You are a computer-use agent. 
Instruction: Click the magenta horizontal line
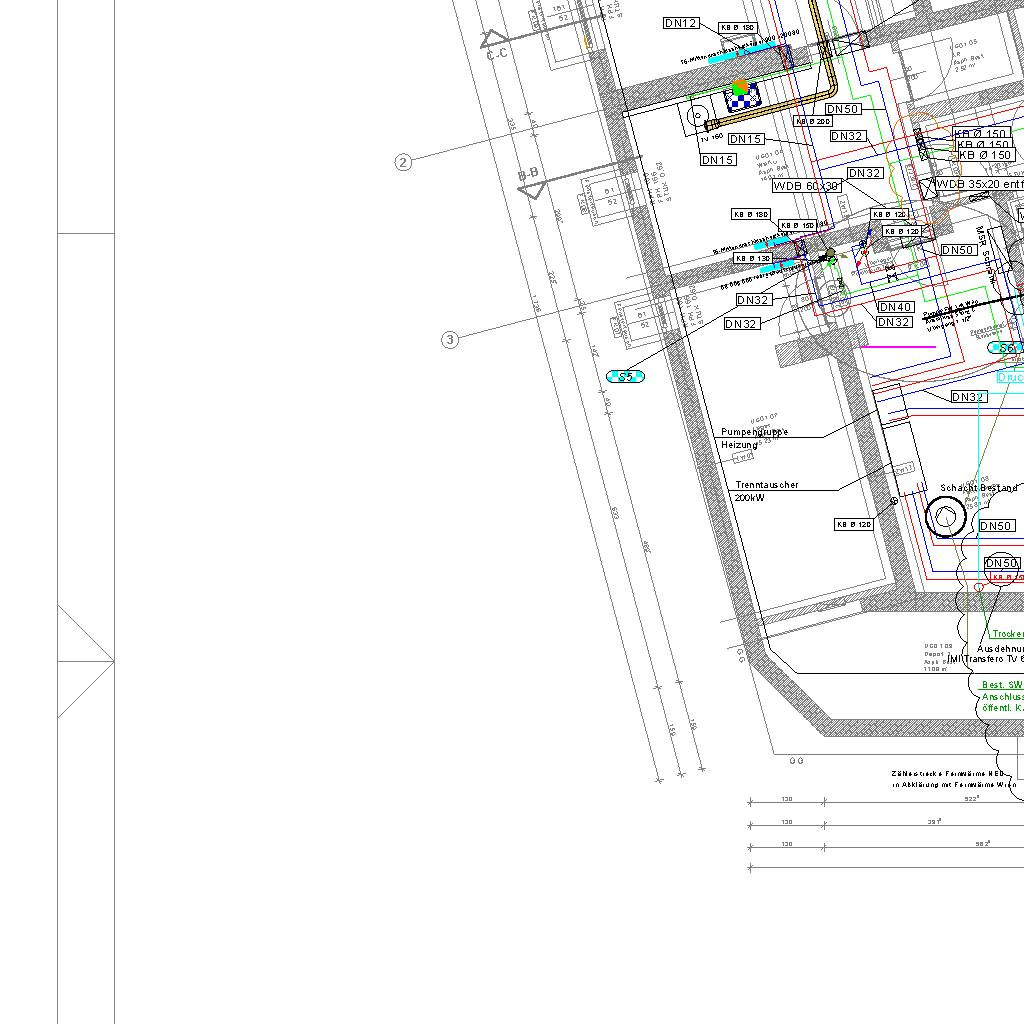tap(898, 347)
